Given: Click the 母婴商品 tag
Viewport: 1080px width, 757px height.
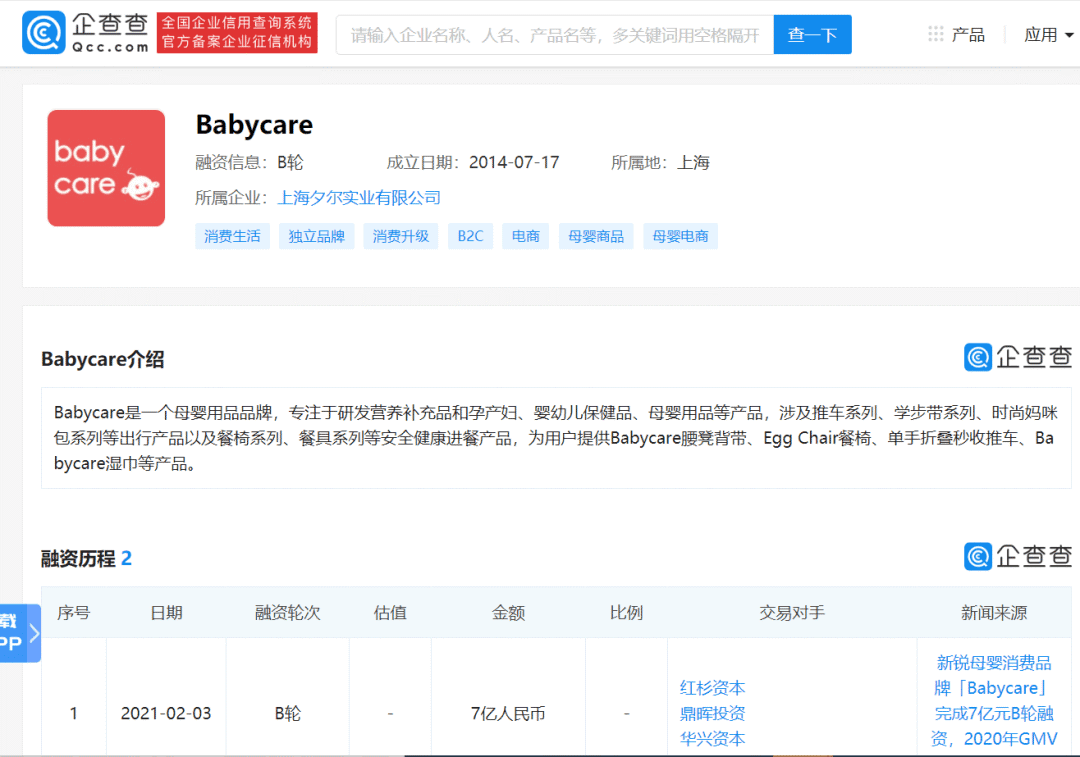Looking at the screenshot, I should pos(596,237).
